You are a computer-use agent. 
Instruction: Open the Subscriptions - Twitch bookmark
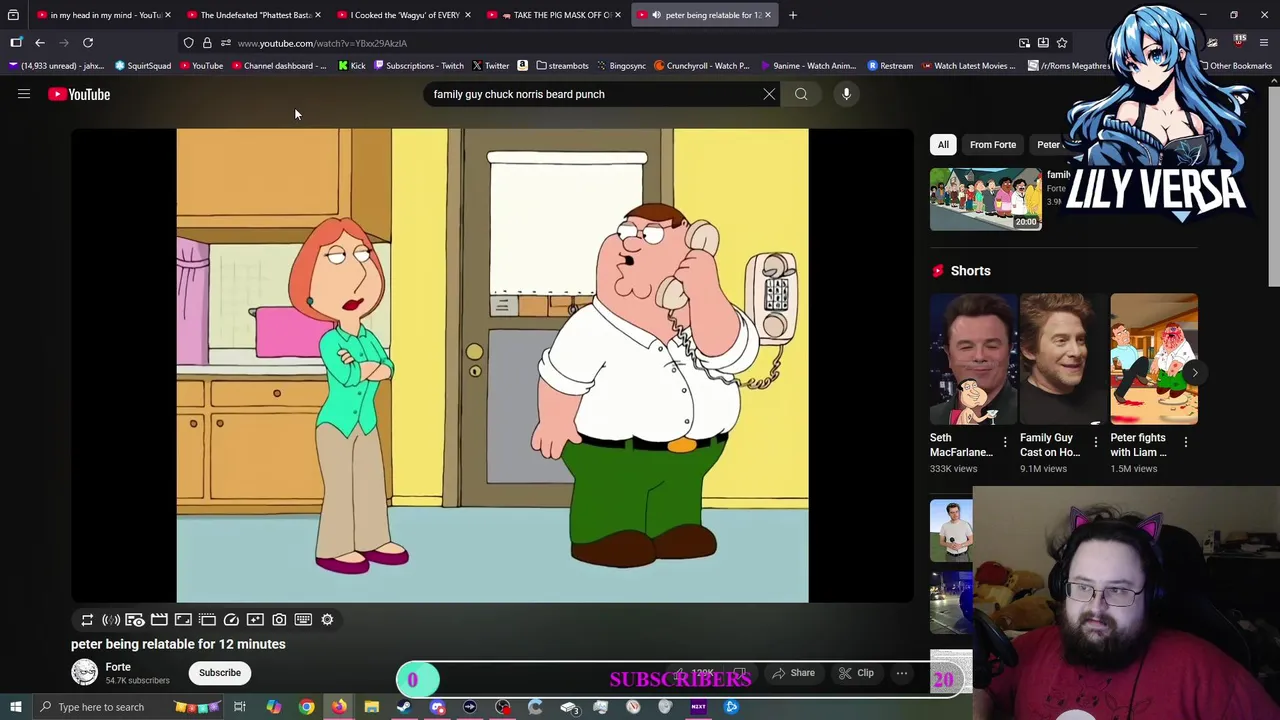coord(418,66)
